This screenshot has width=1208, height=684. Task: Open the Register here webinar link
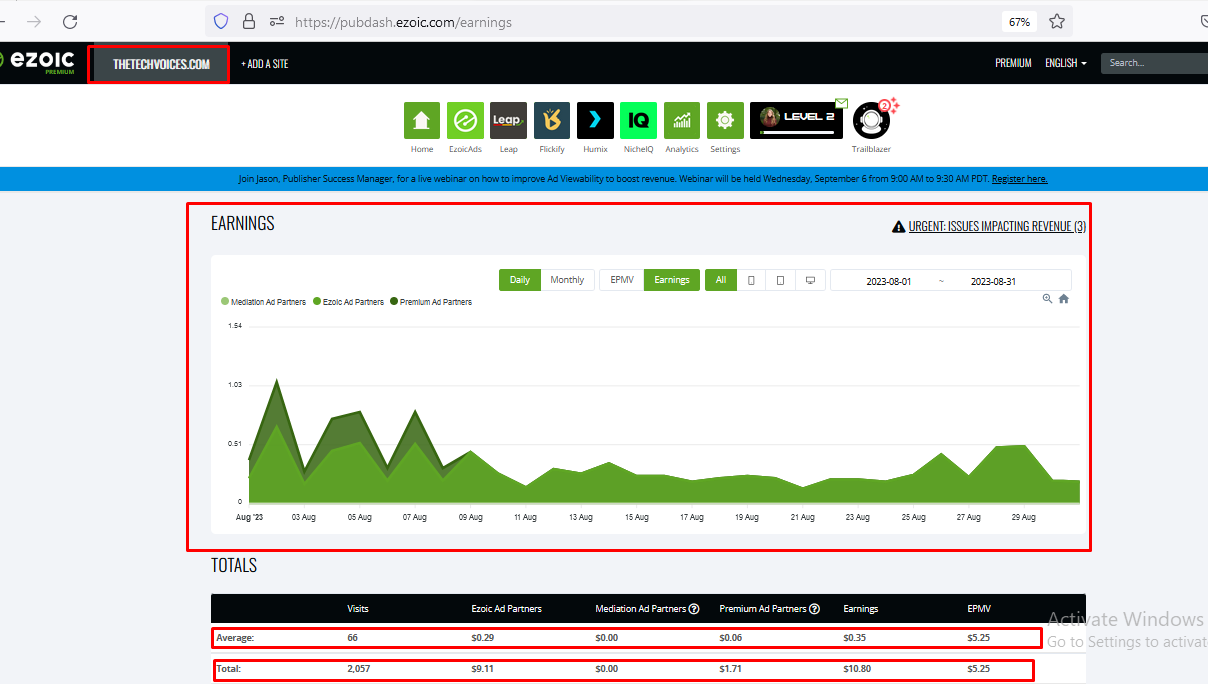[x=1020, y=179]
